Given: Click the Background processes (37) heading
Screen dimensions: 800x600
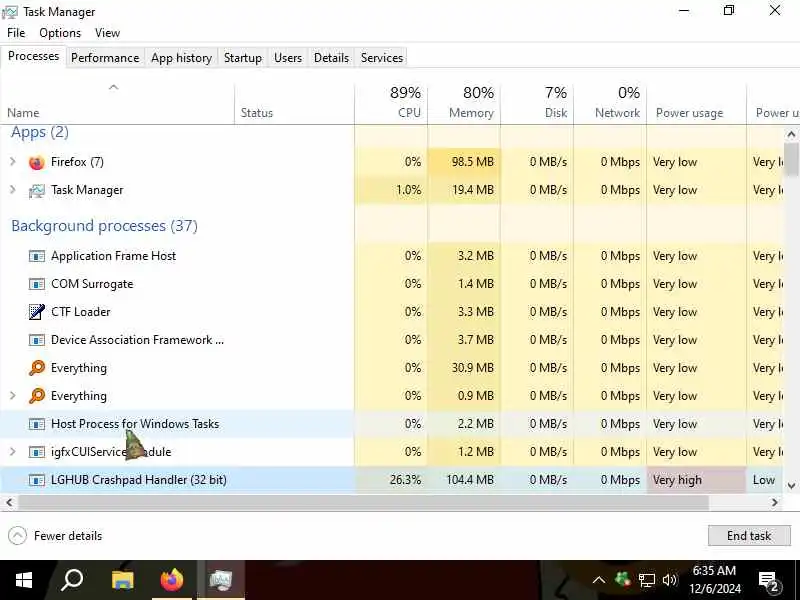Looking at the screenshot, I should pyautogui.click(x=105, y=226).
